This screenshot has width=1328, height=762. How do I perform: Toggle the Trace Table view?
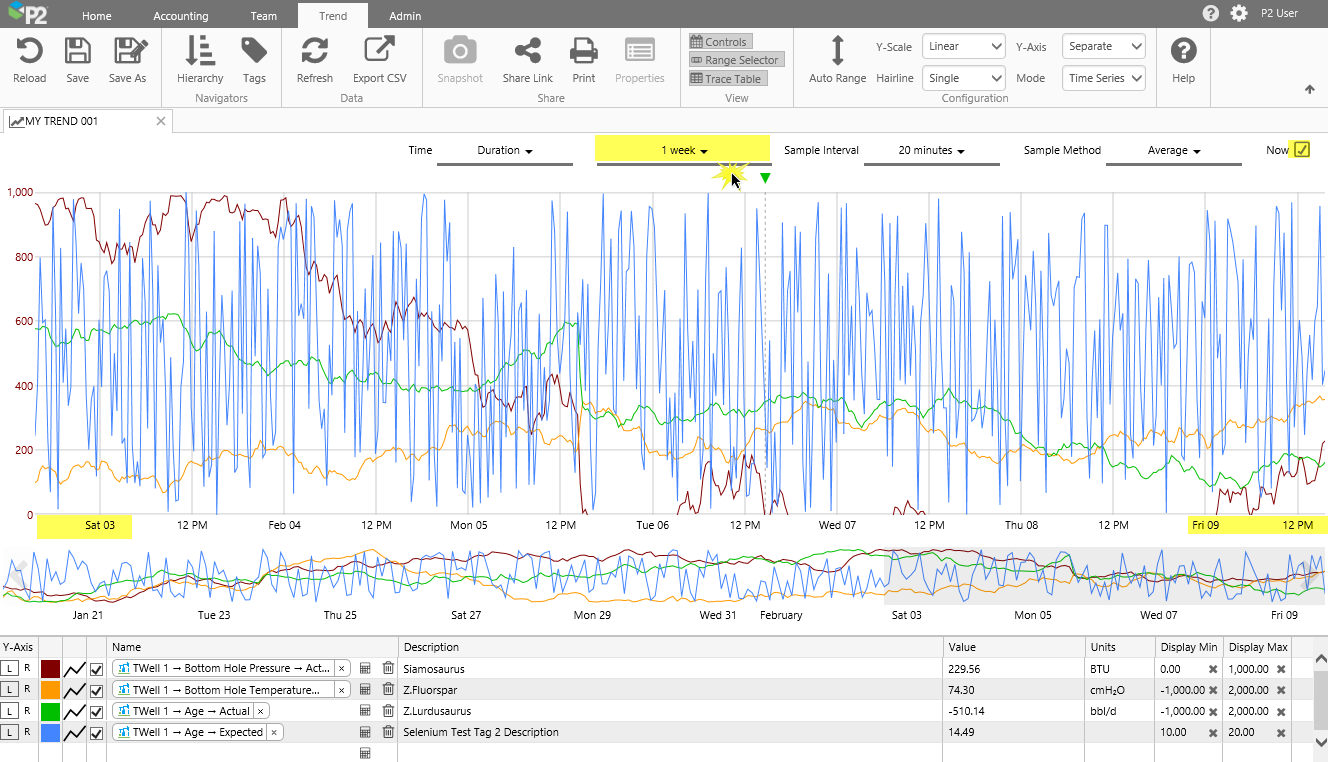(x=726, y=79)
